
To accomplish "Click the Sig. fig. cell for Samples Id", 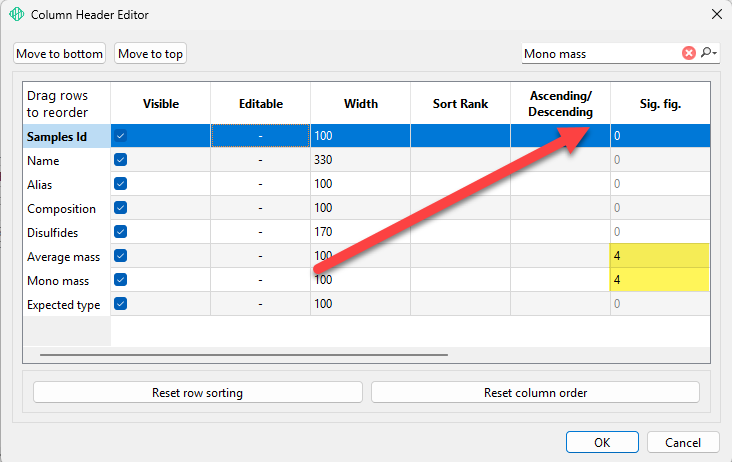I will pos(660,136).
